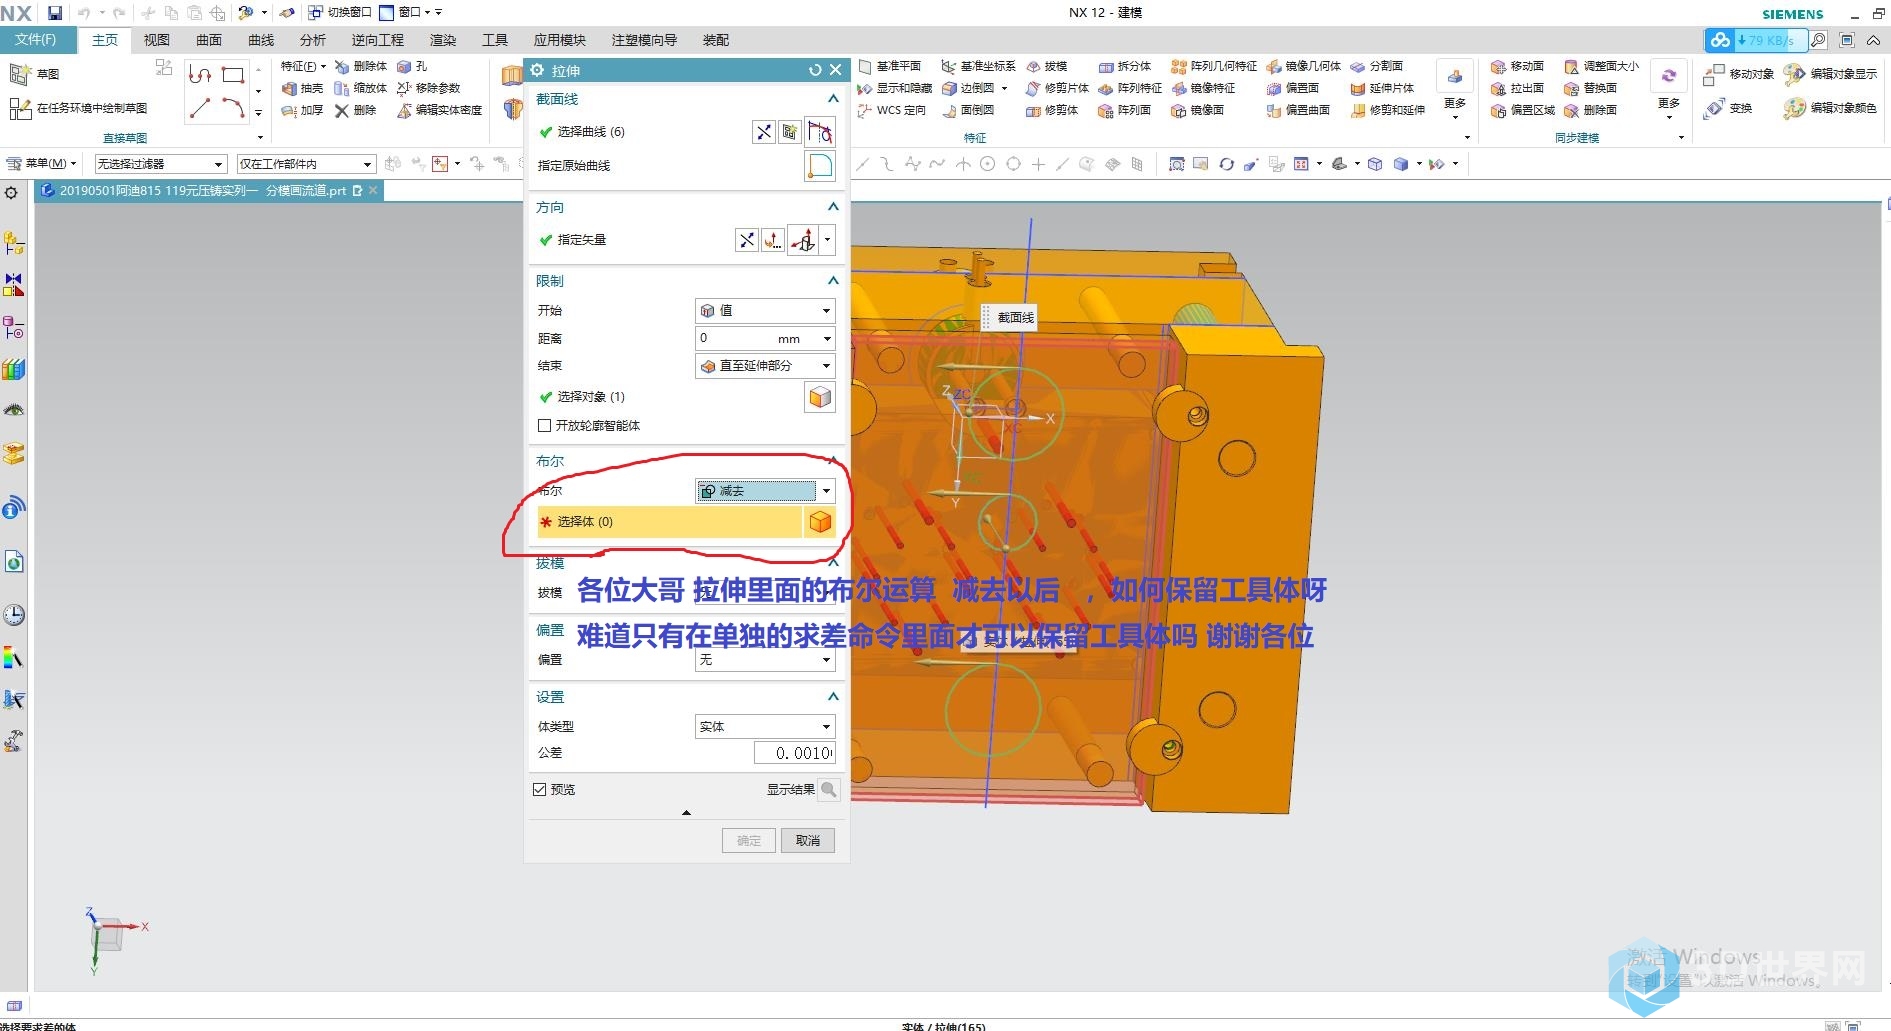
Task: Open the 仅在工作部件内 scope dropdown
Action: pos(306,164)
